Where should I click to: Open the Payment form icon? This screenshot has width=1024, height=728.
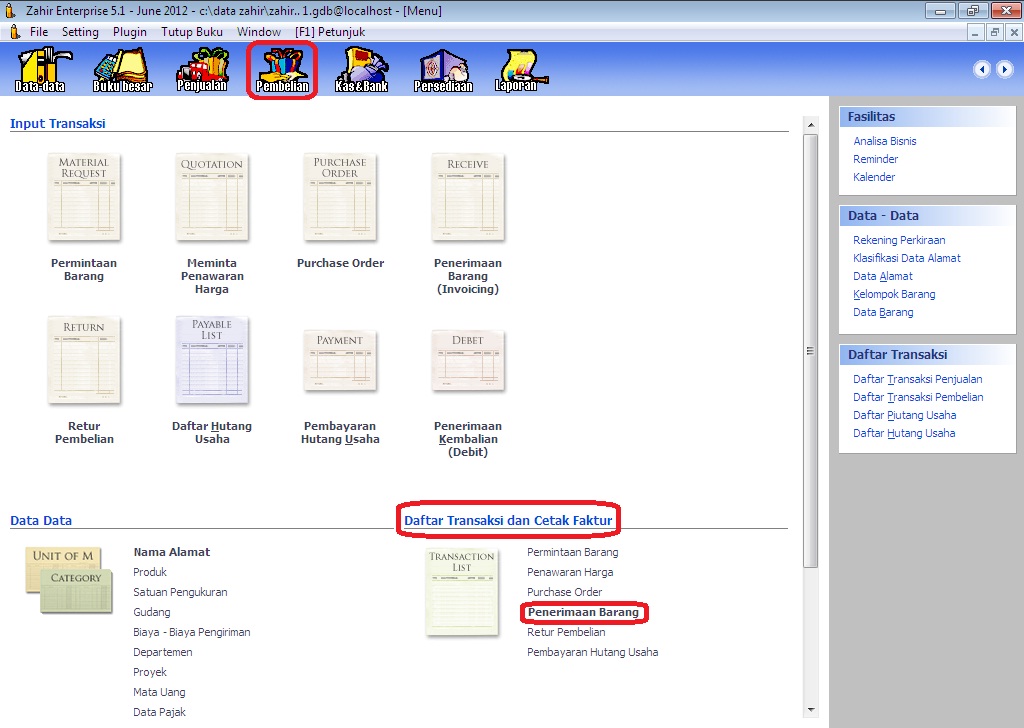pos(340,361)
